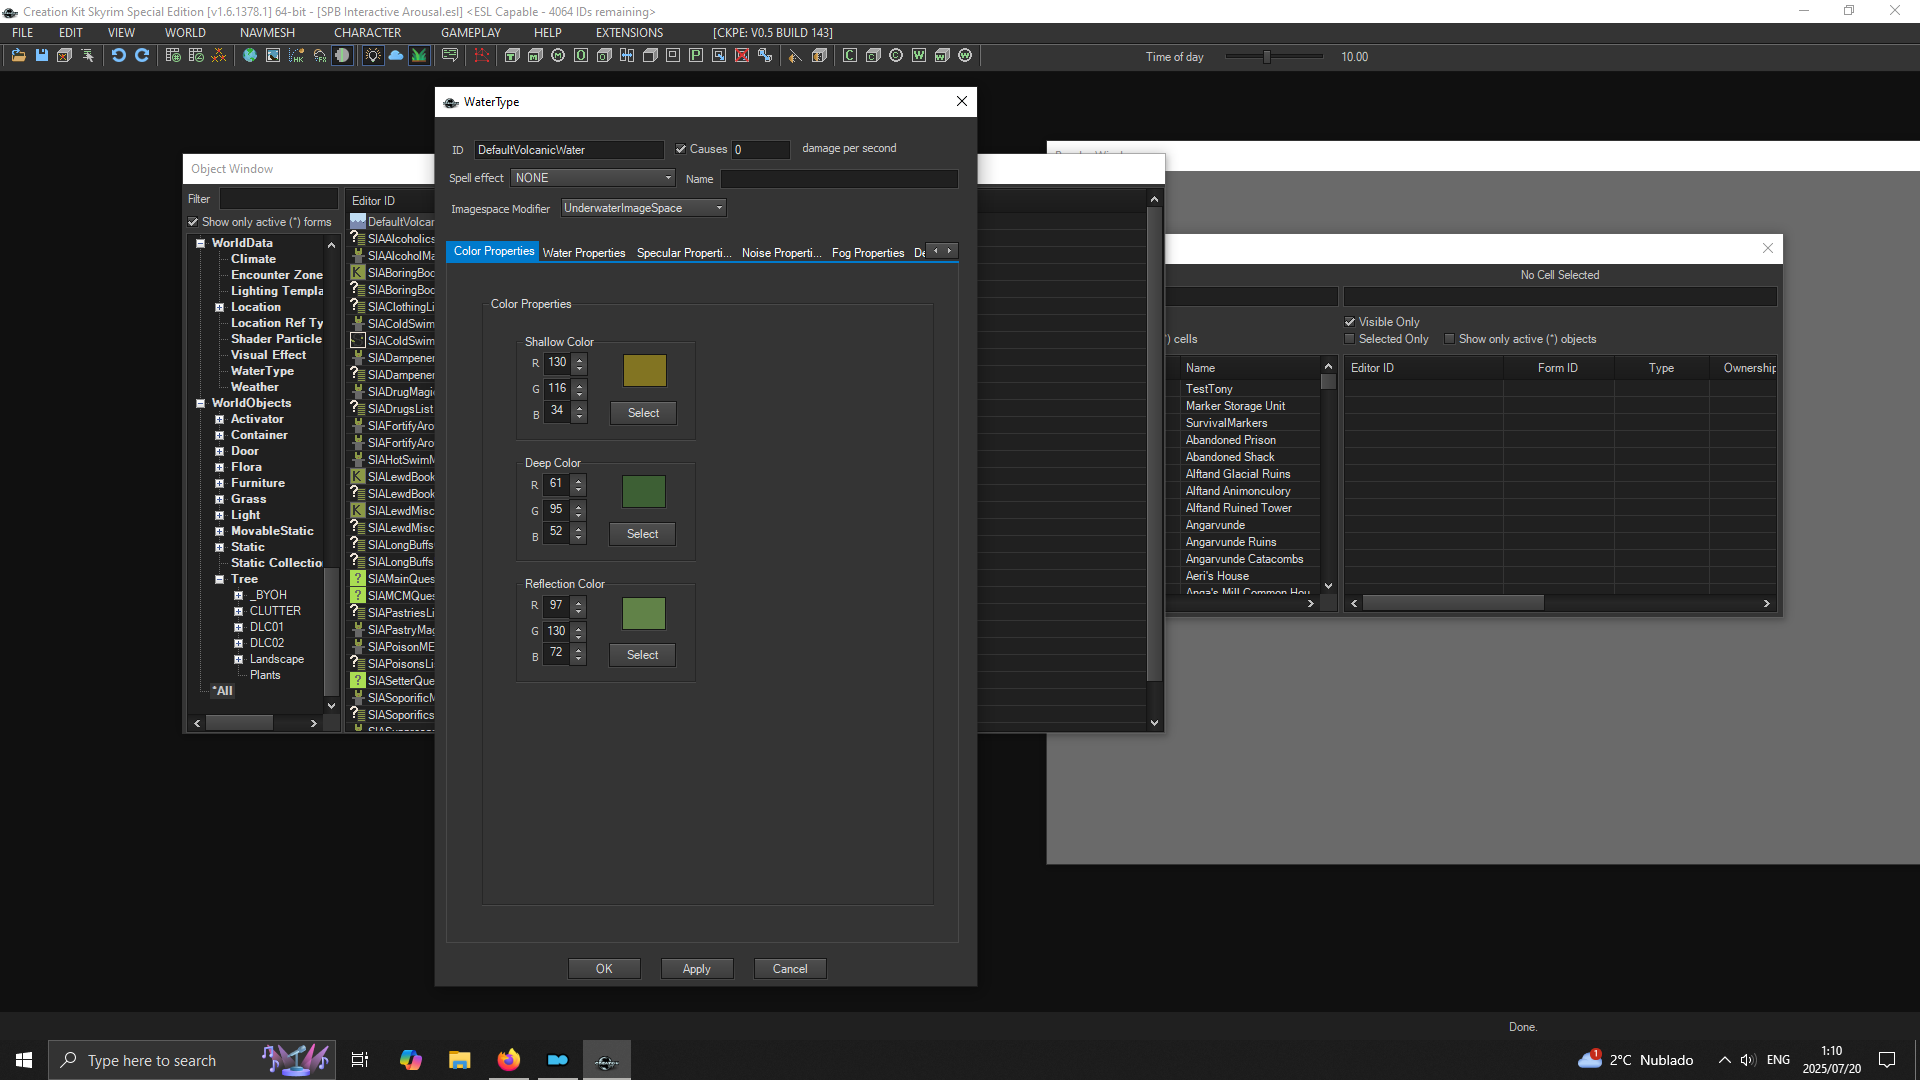Enable the Selected Only checkbox
The image size is (1920, 1080).
point(1350,339)
